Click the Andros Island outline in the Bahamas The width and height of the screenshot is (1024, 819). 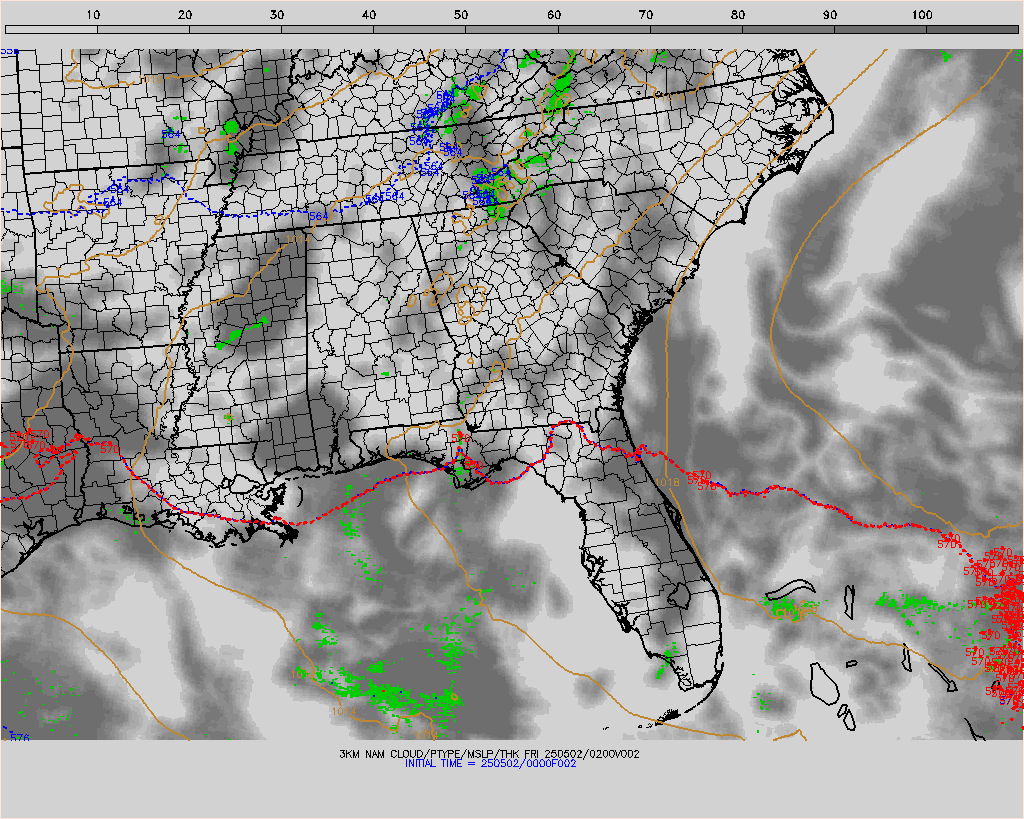[x=825, y=682]
